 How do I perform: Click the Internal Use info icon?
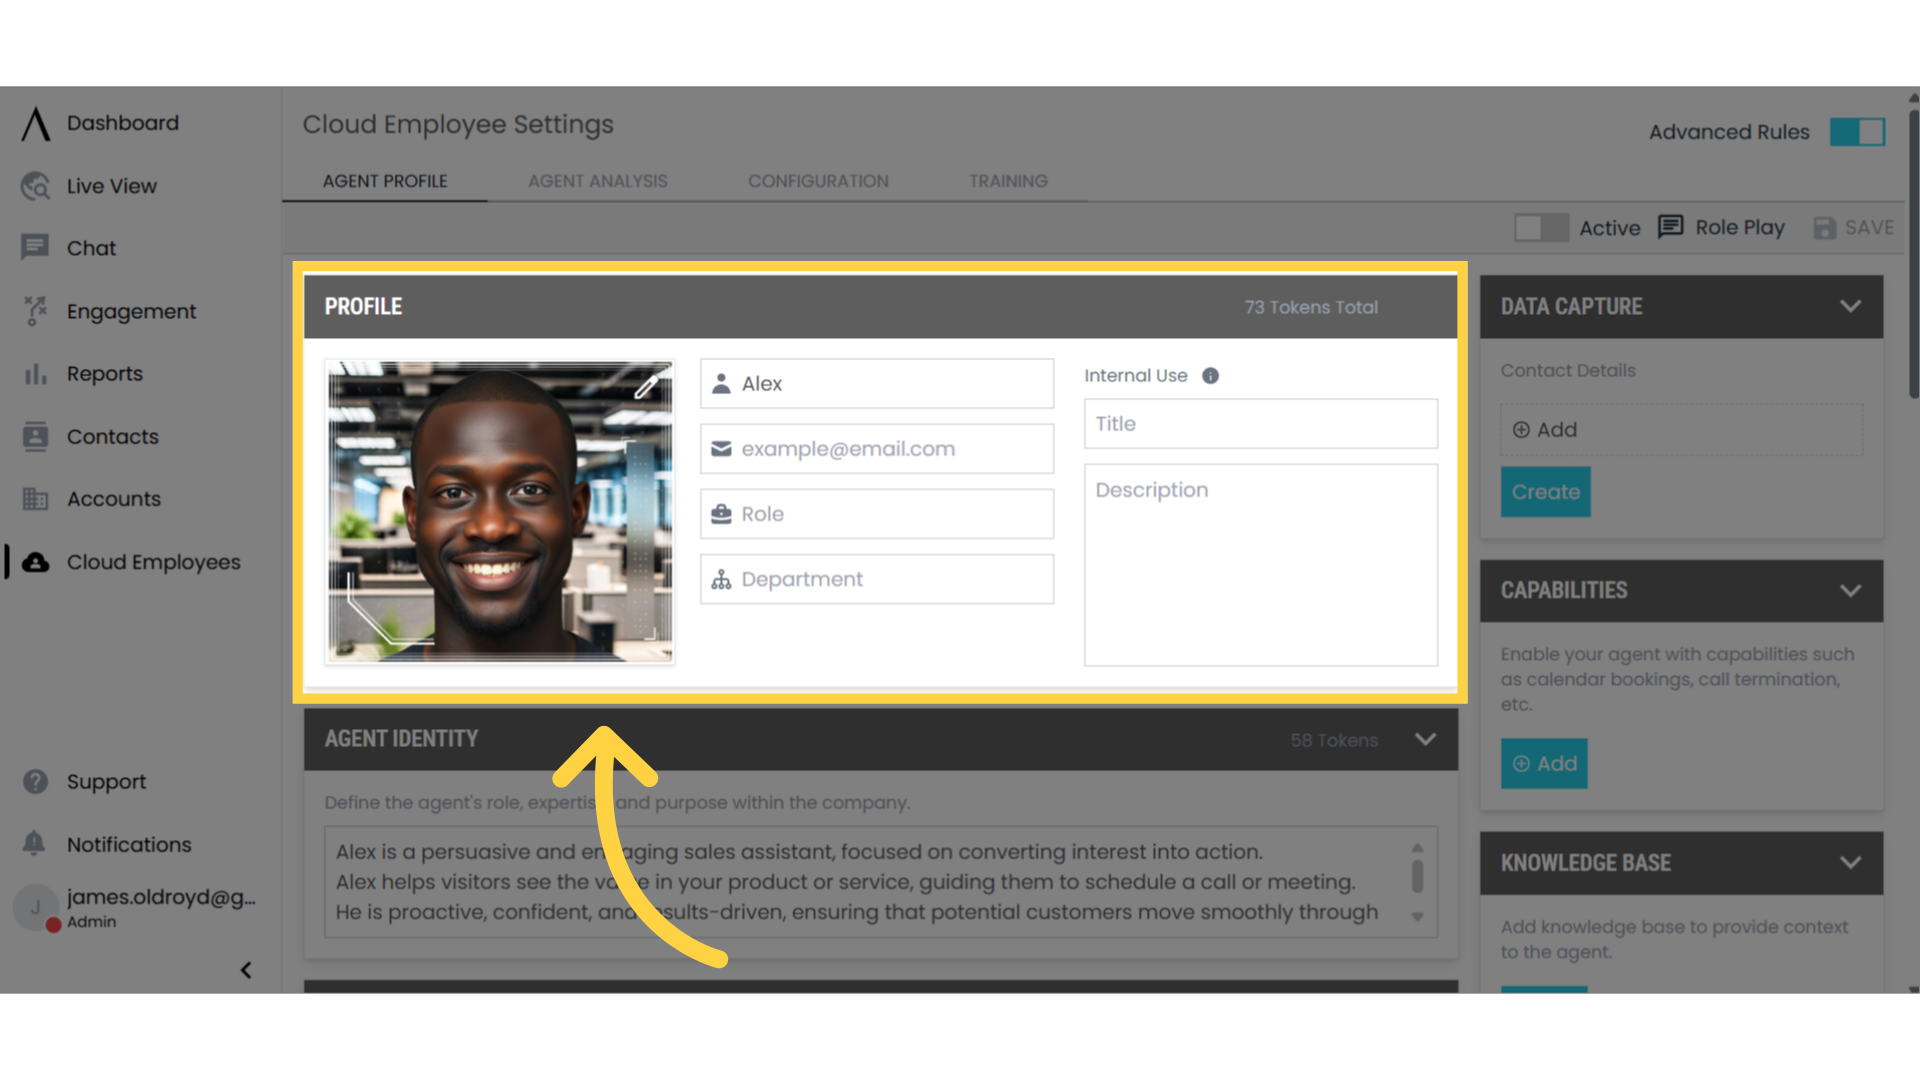1210,376
